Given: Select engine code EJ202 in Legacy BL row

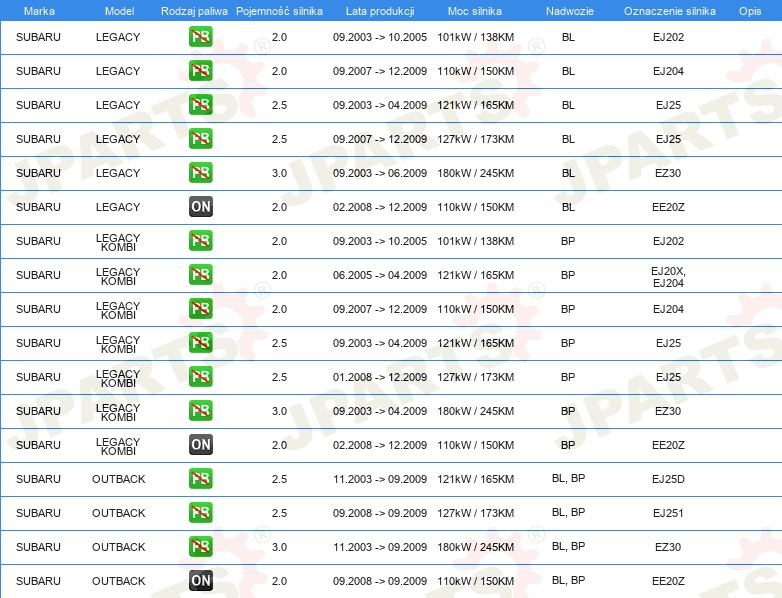Looking at the screenshot, I should coord(668,37).
